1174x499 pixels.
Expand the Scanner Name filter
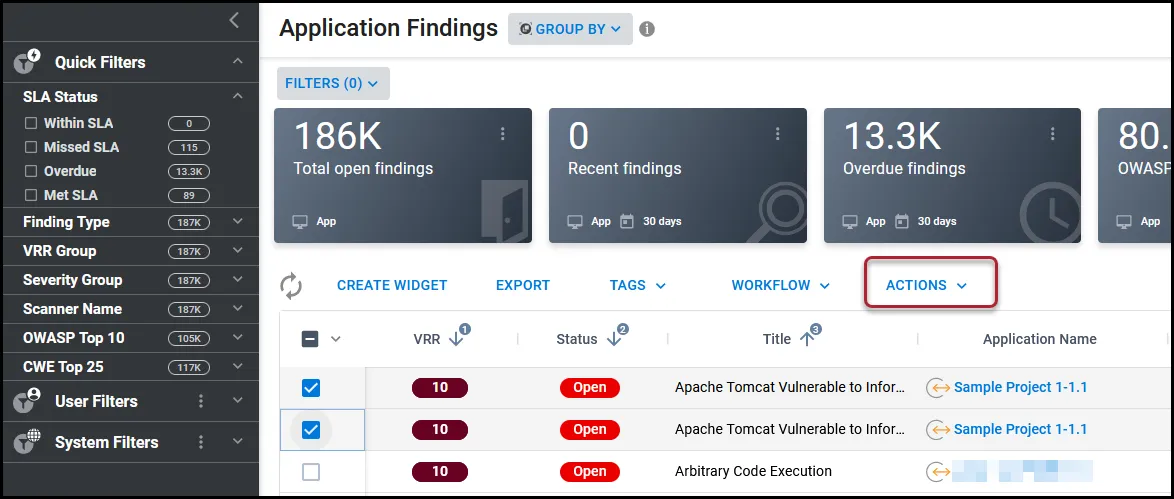(x=237, y=309)
